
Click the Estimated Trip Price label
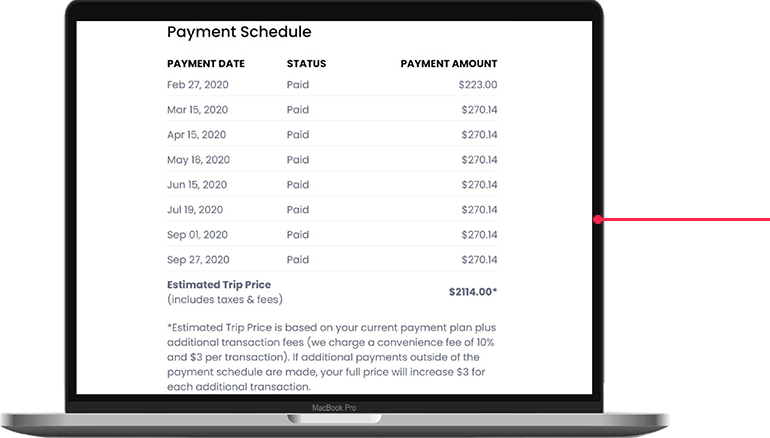219,285
